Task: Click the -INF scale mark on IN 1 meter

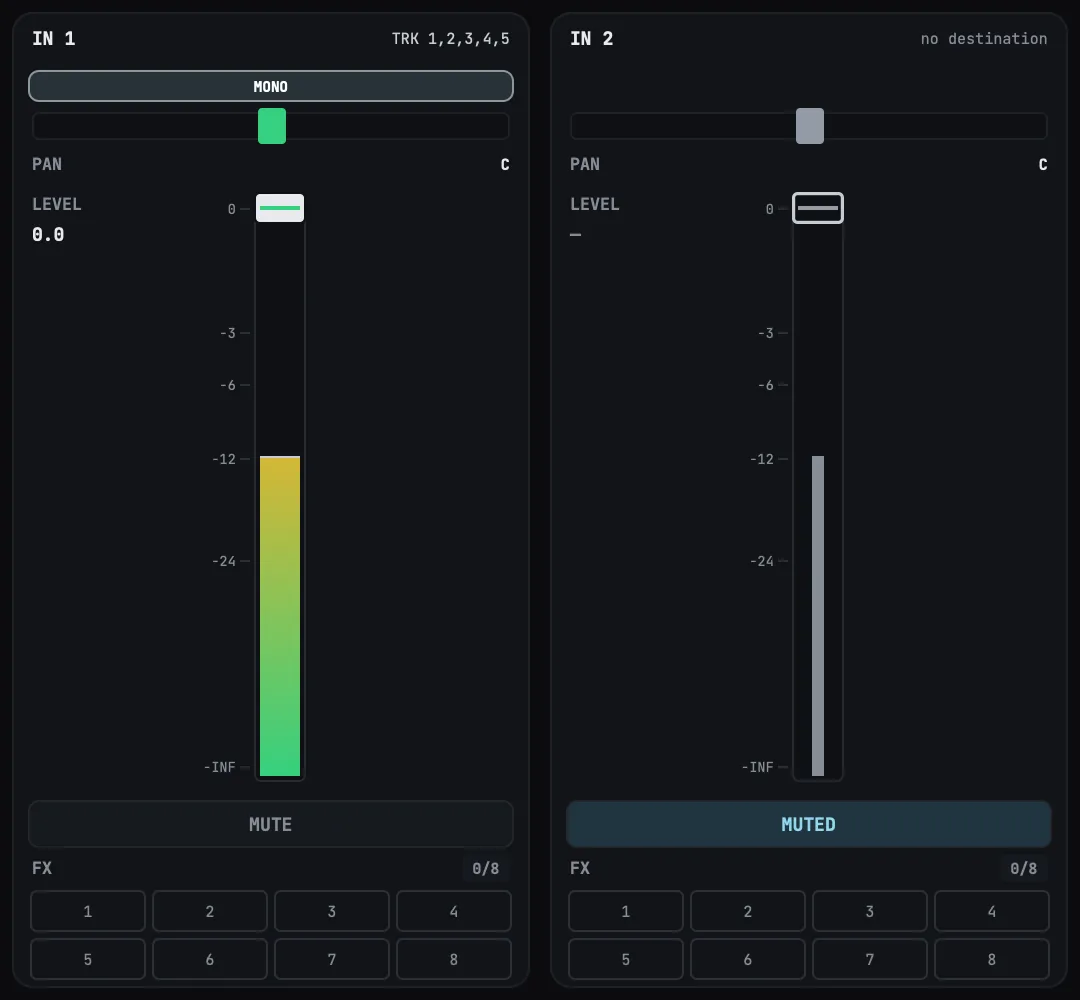Action: click(x=220, y=767)
